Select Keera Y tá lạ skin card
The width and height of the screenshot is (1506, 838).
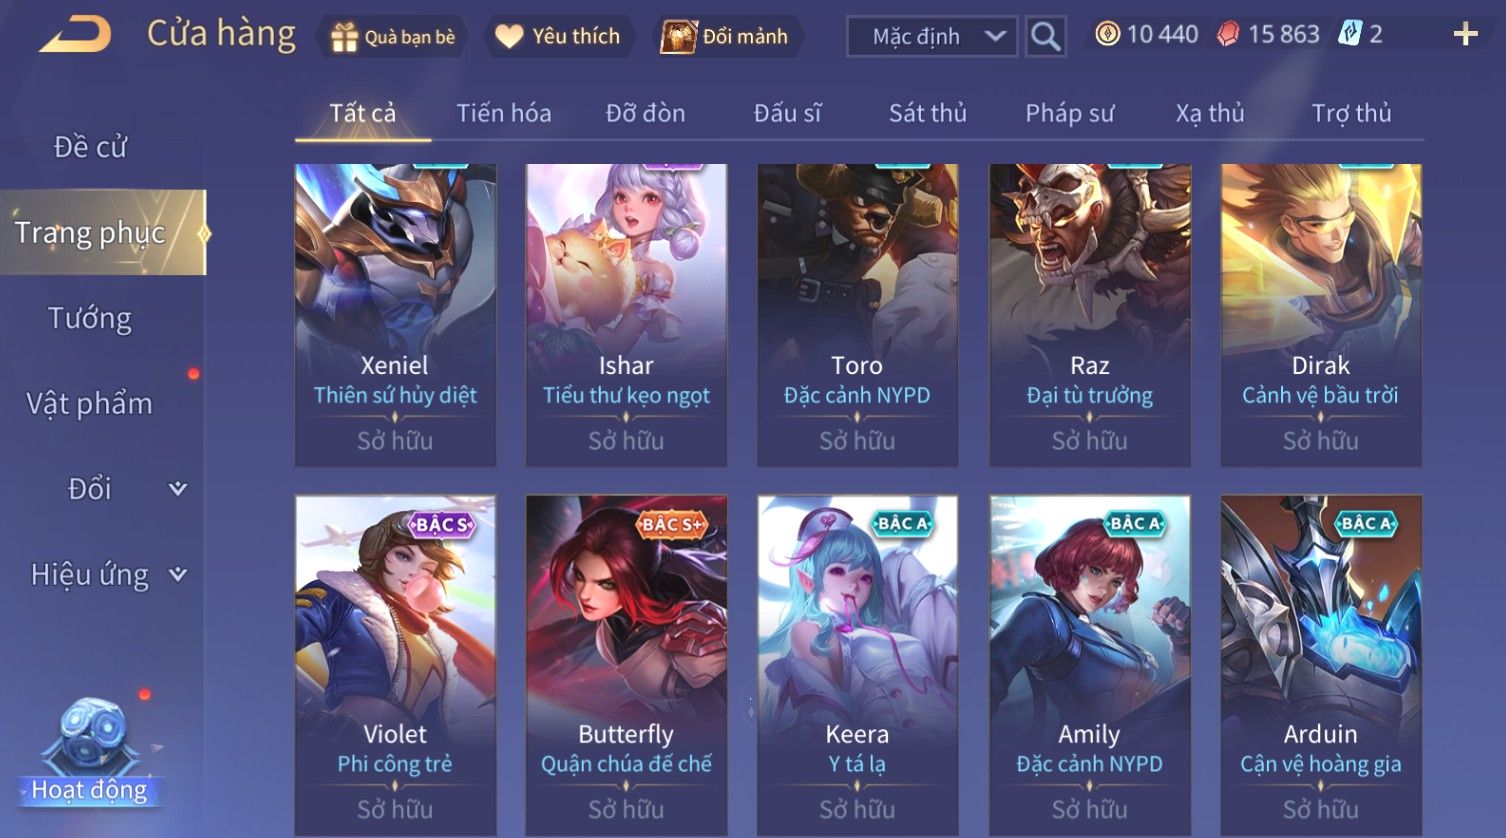pyautogui.click(x=857, y=665)
